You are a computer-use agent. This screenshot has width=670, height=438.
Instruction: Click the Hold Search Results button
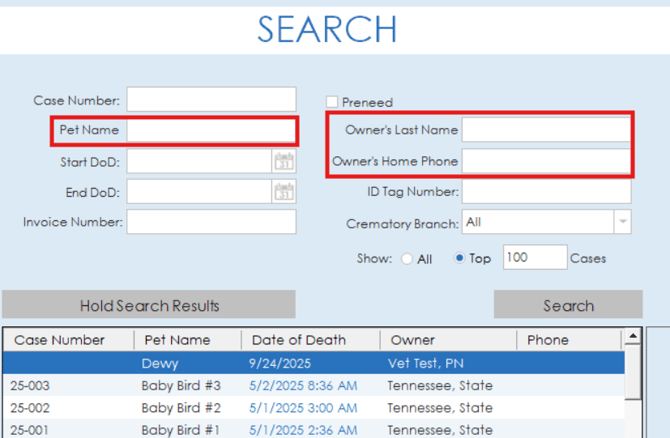tap(149, 305)
